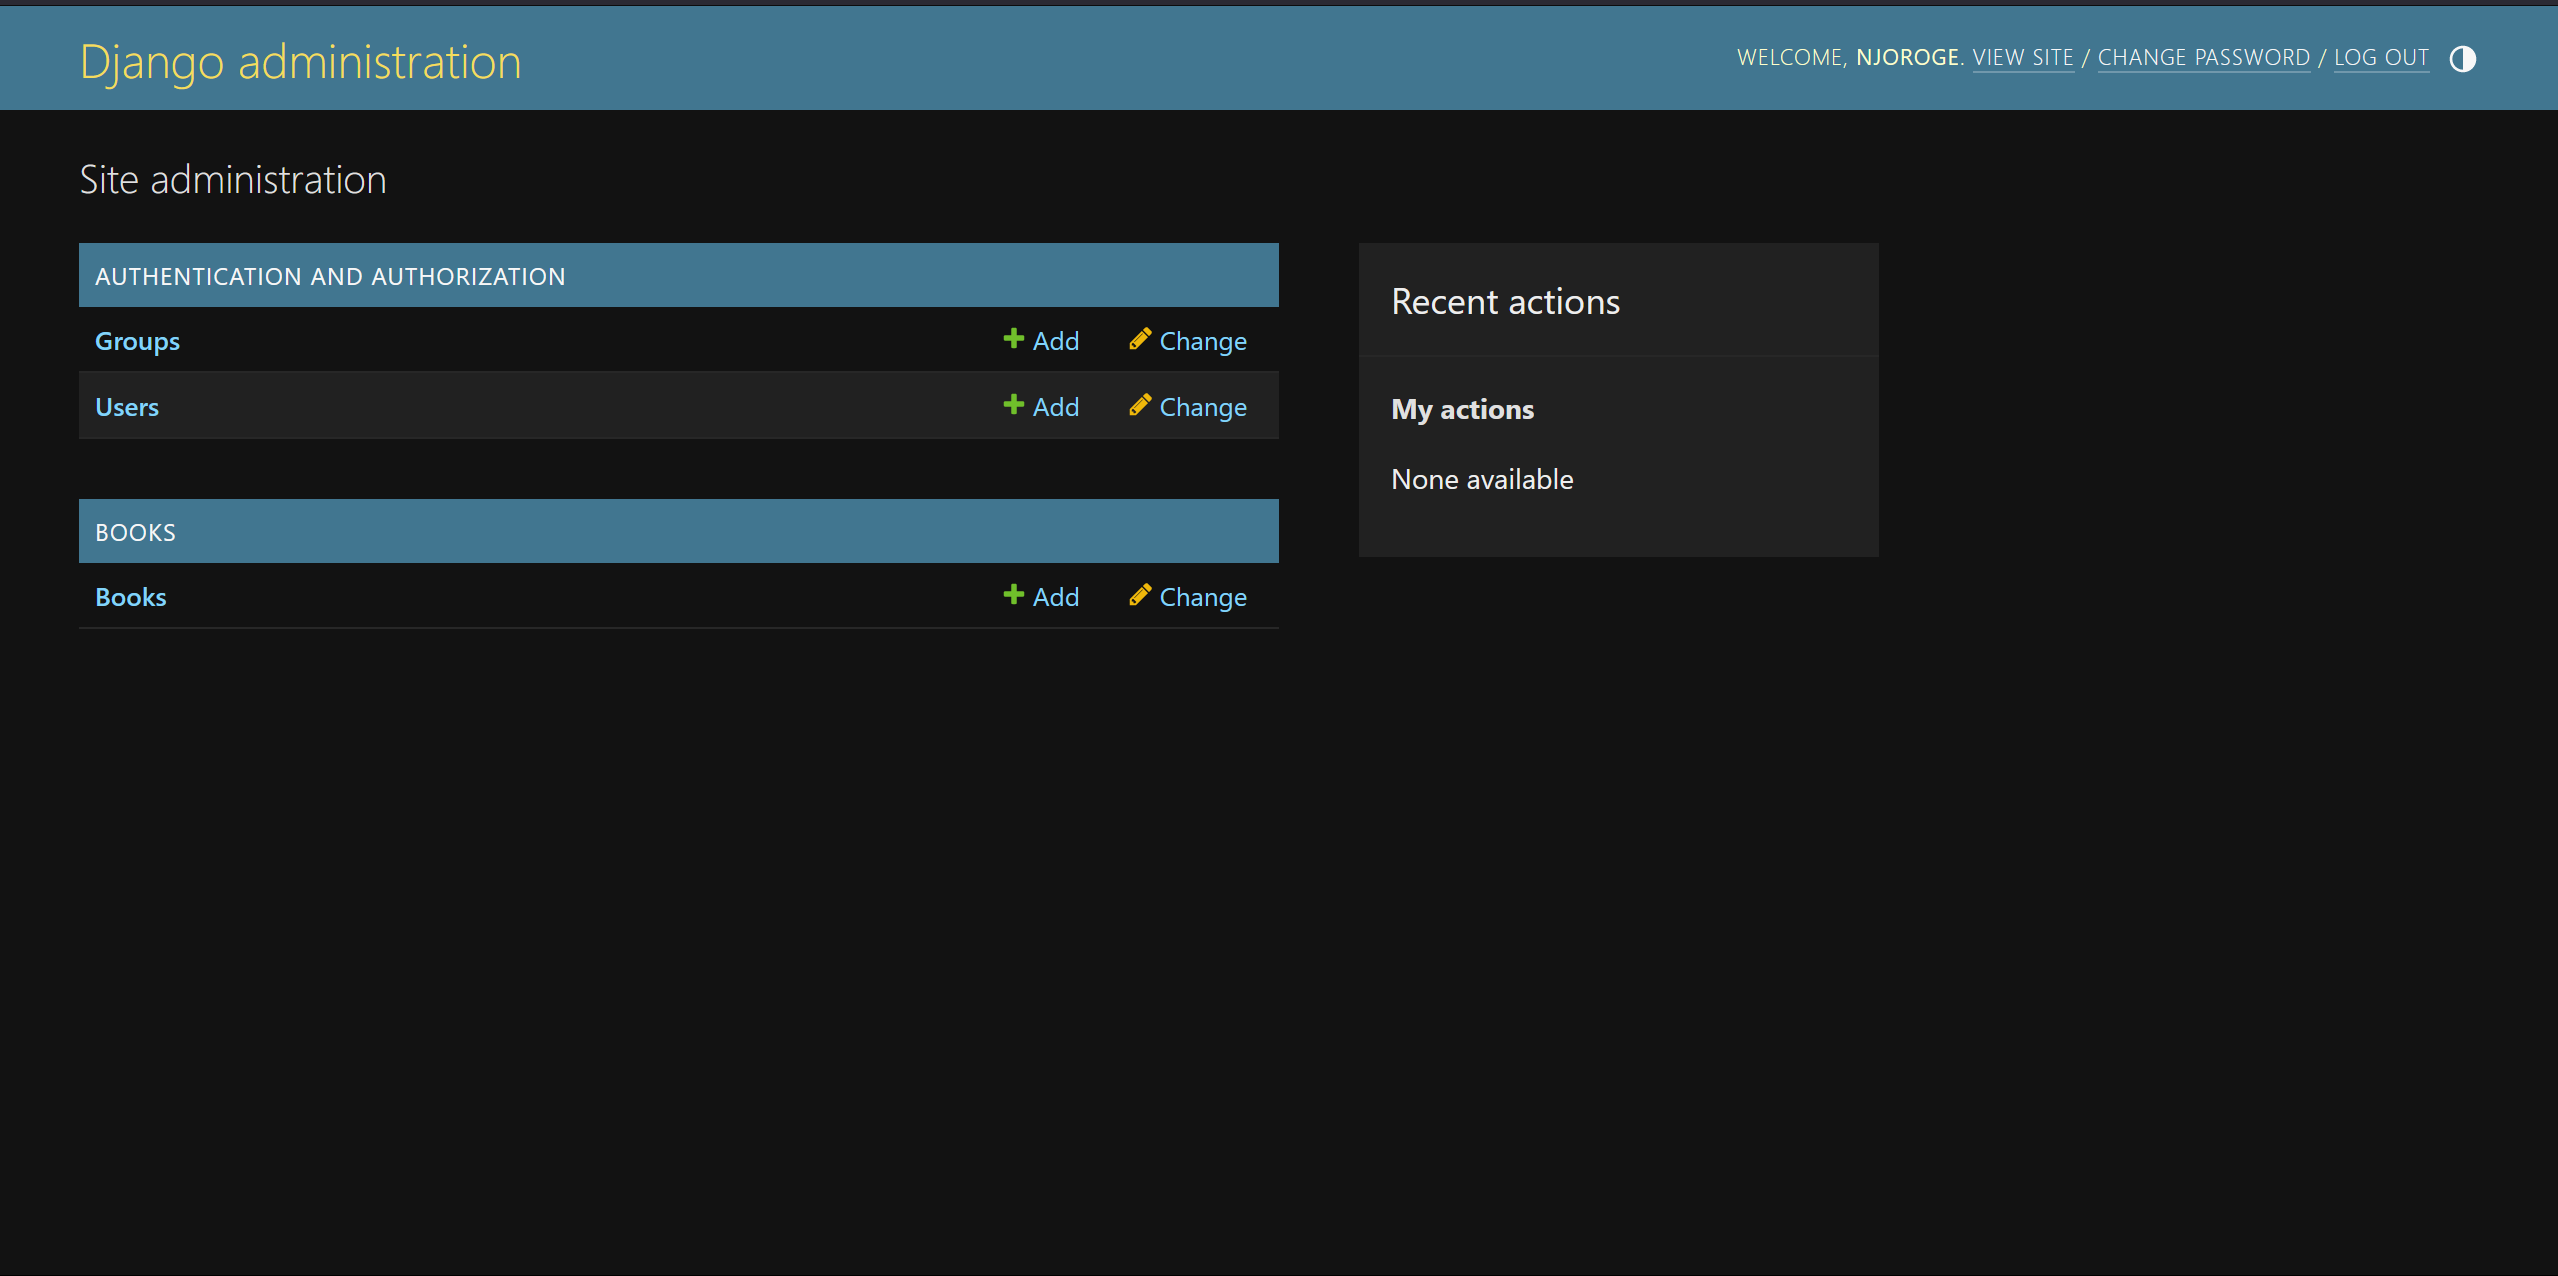Click the AUTHENTICATION AND AUTHORIZATION section header

tap(330, 275)
